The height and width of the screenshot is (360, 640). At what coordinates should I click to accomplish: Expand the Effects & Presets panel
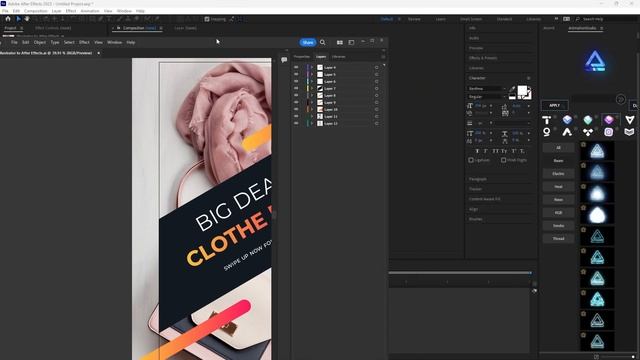click(483, 58)
